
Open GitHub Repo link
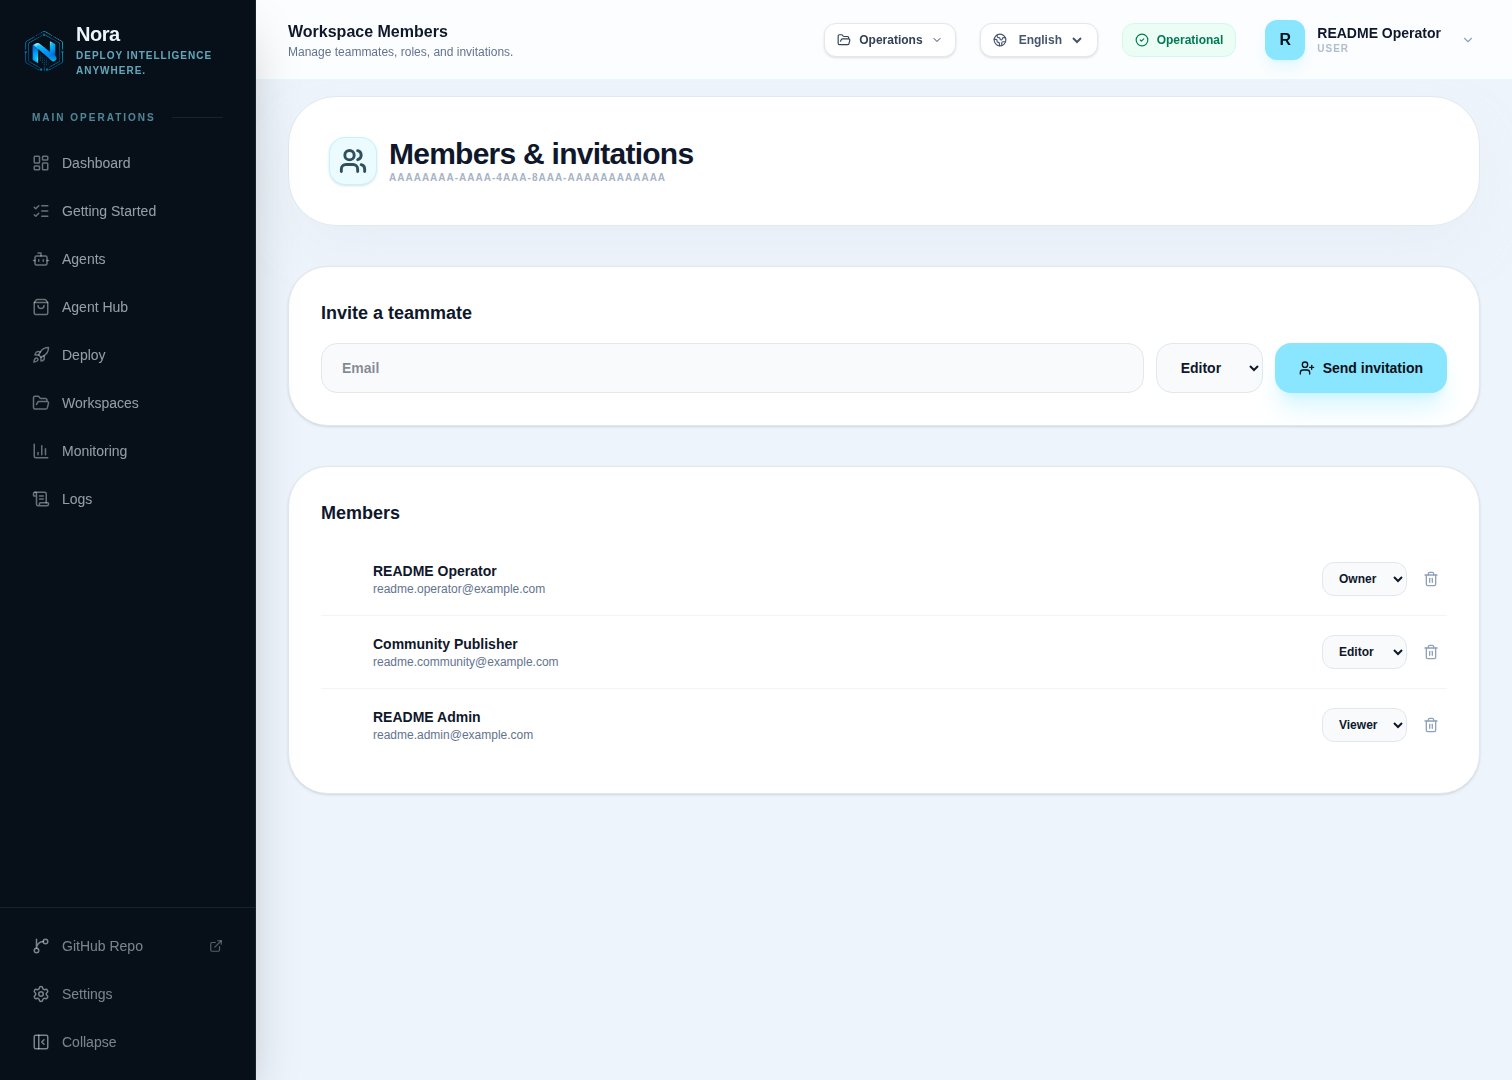[128, 946]
